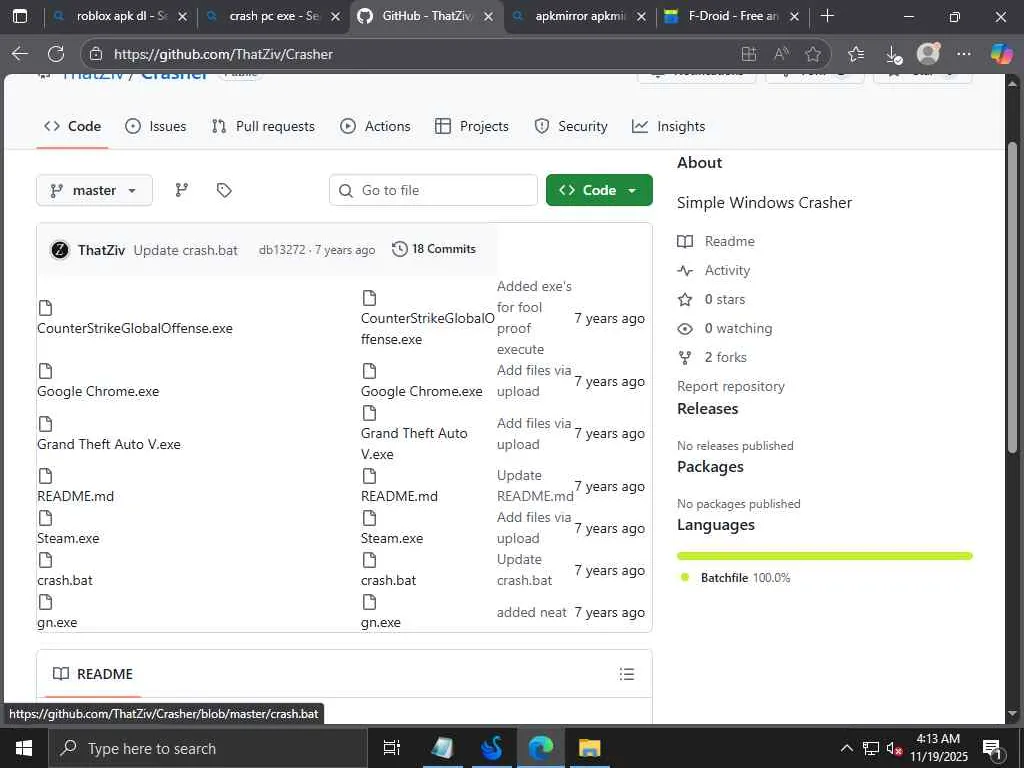
Task: Open the "Added exe's for fool proof execute" commit
Action: click(534, 318)
